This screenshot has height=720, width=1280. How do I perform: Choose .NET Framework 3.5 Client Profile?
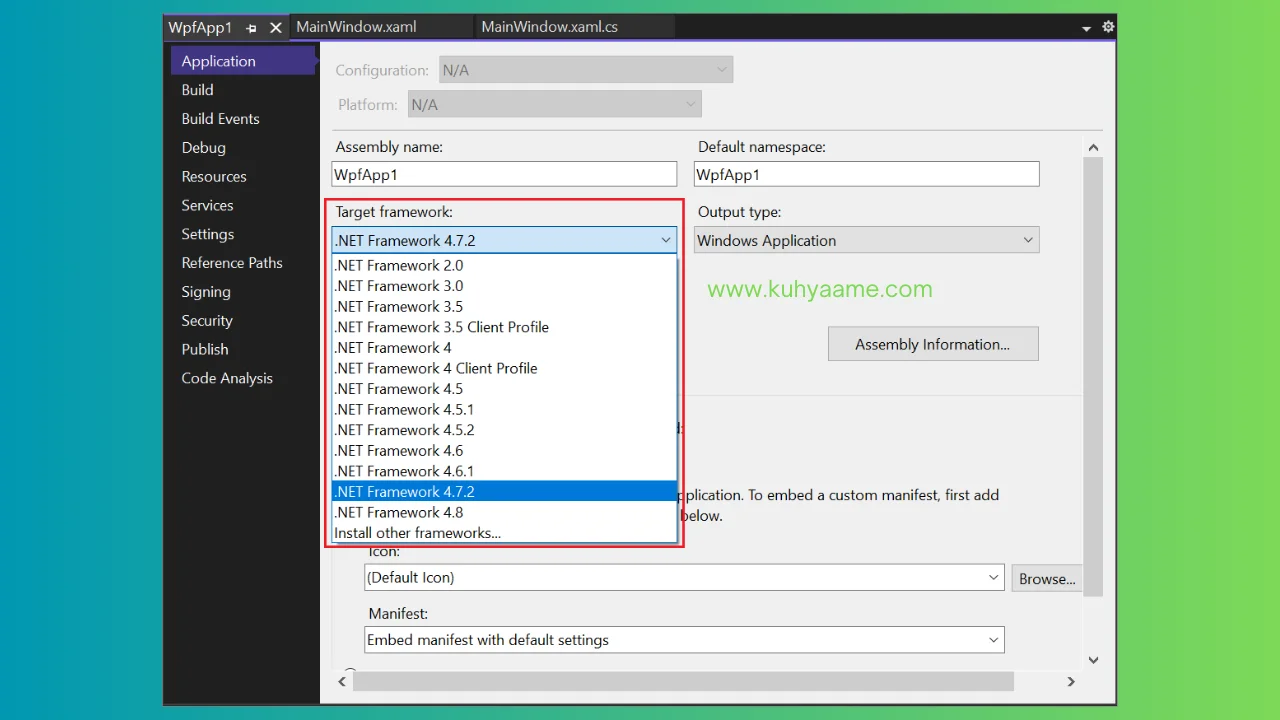tap(504, 327)
